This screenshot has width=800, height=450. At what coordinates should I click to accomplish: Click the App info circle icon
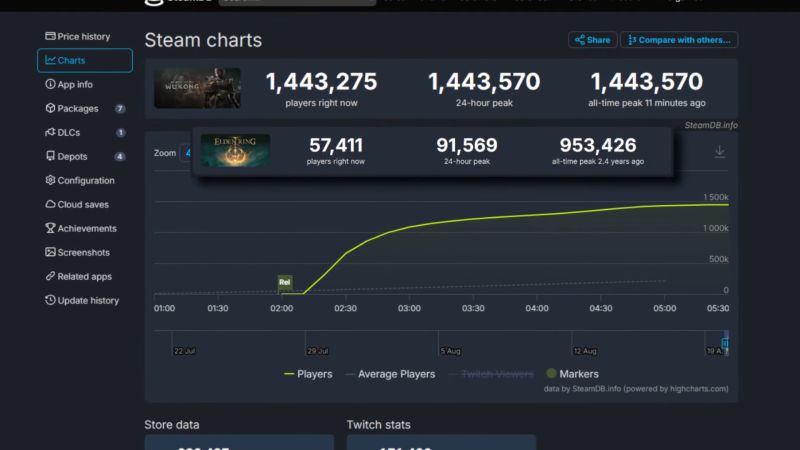tap(50, 84)
